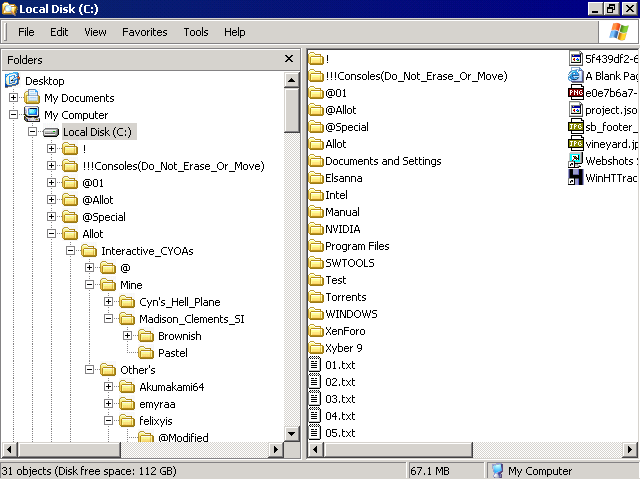The width and height of the screenshot is (640, 480).
Task: Collapse the felixyis folder node
Action: (109, 420)
